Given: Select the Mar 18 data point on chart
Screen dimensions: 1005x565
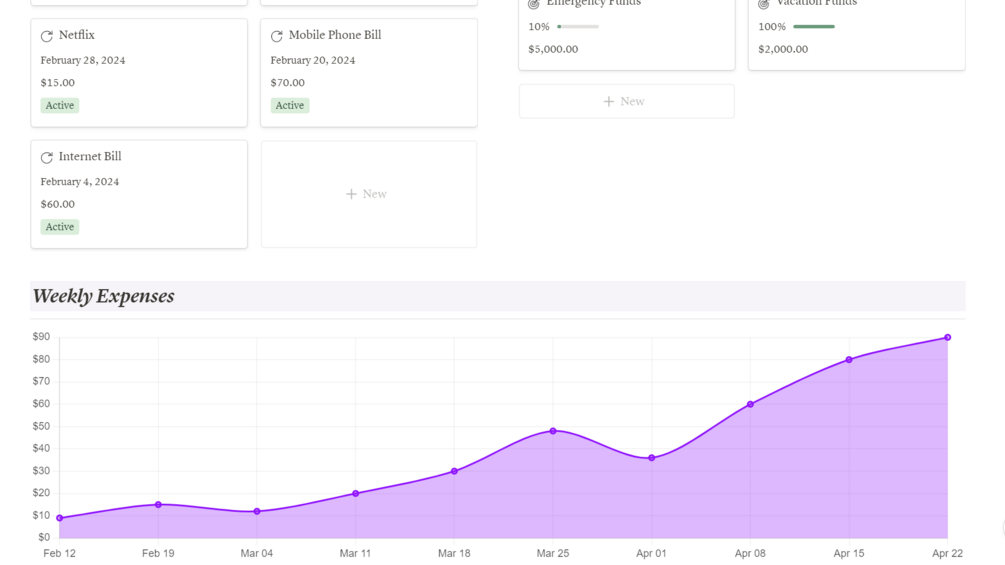Looking at the screenshot, I should 454,471.
